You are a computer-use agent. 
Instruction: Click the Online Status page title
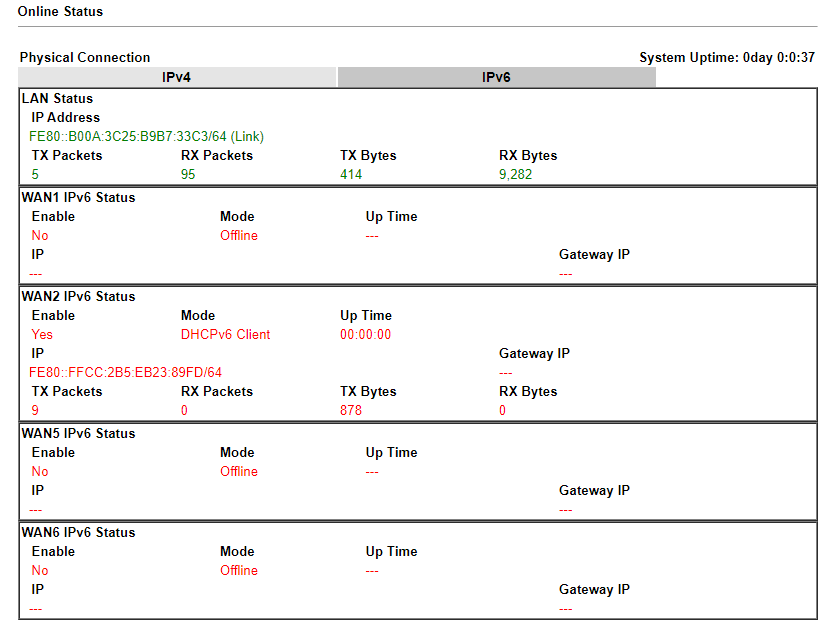tap(48, 11)
